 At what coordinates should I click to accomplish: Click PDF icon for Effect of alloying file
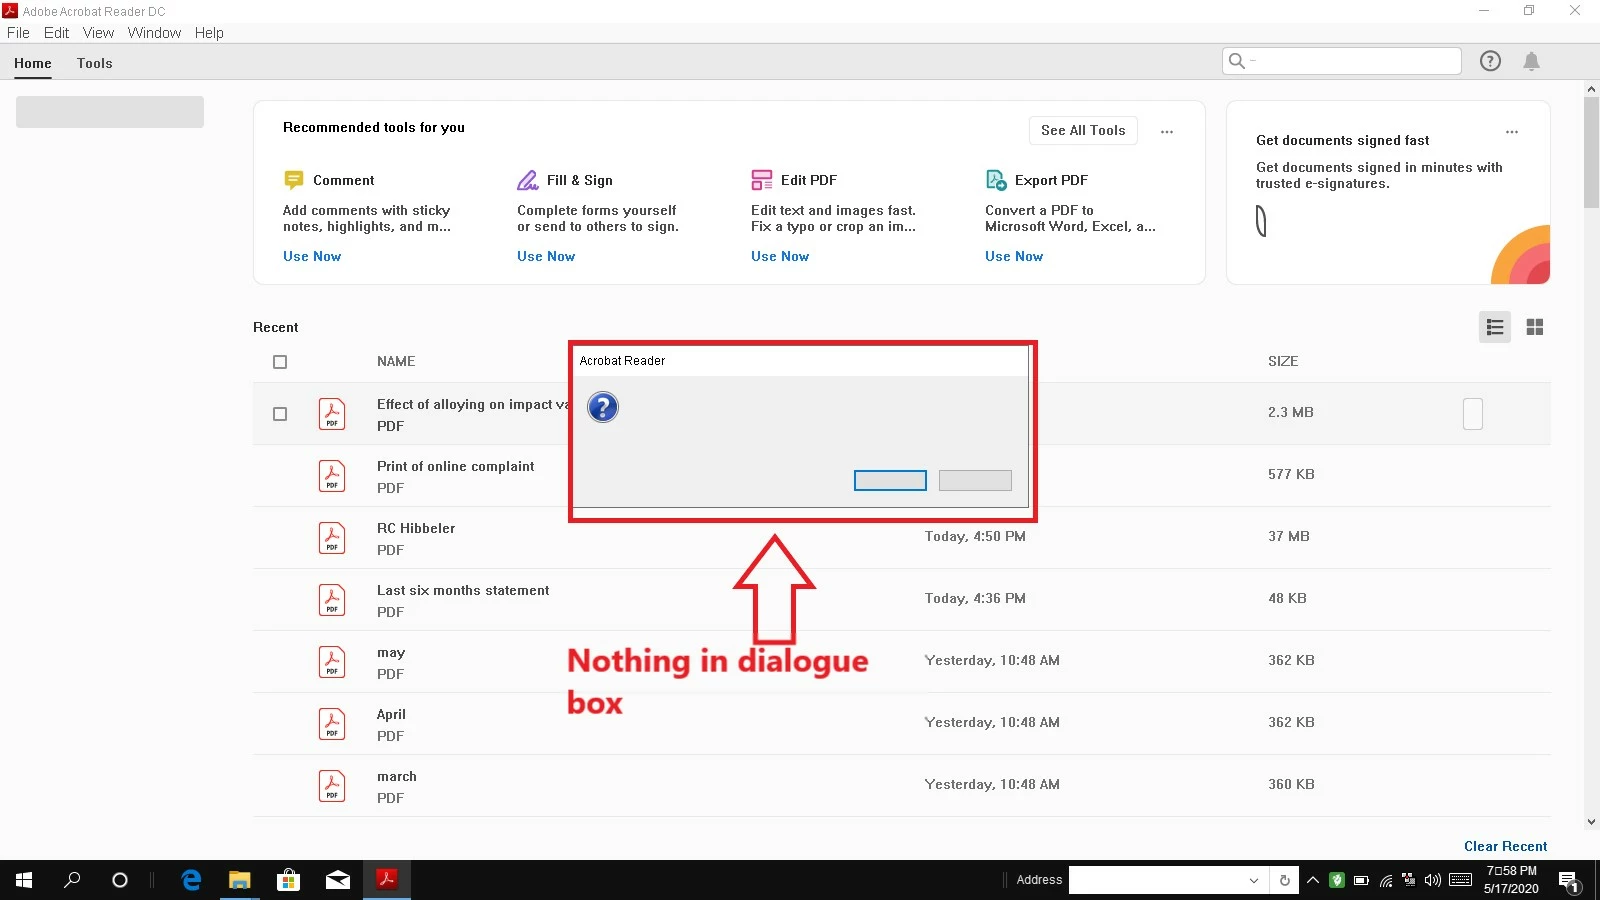coord(332,414)
